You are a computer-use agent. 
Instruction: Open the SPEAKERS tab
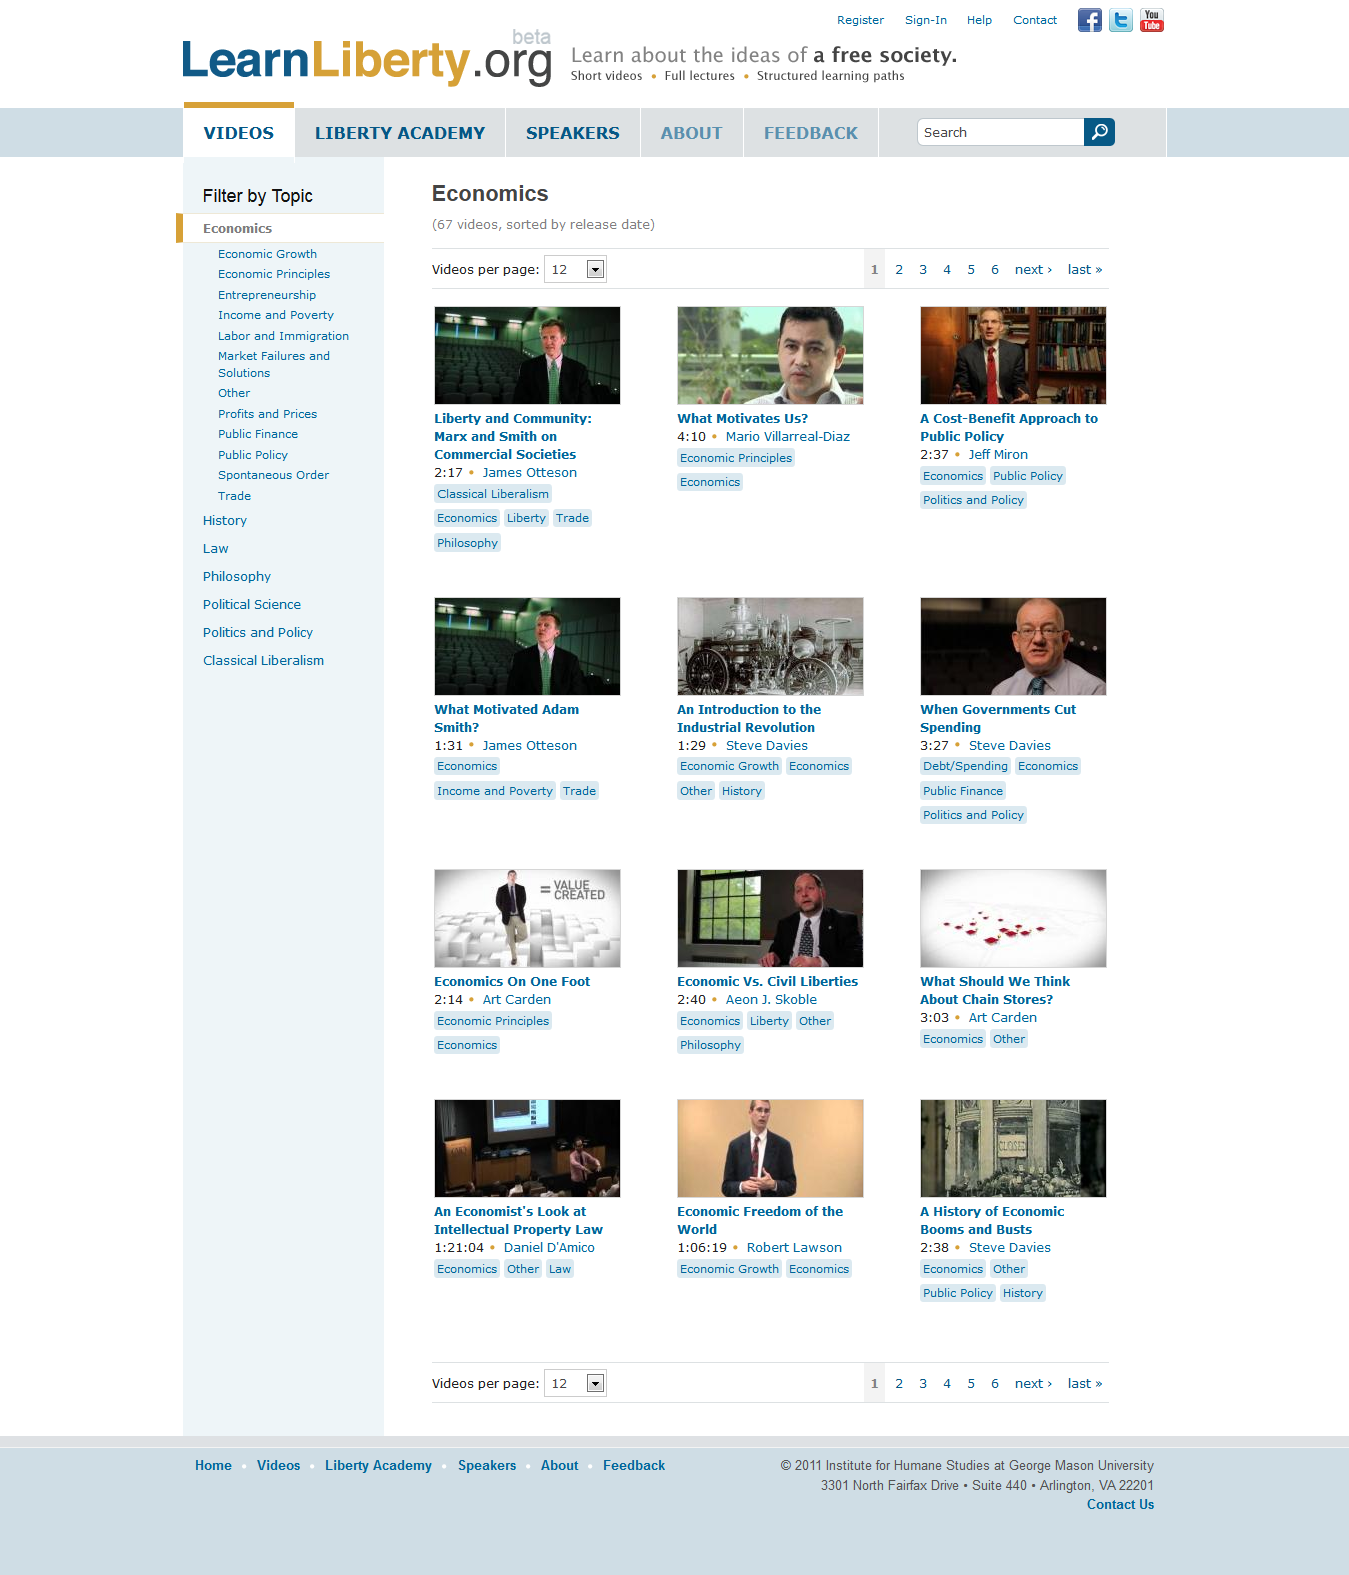(x=573, y=133)
